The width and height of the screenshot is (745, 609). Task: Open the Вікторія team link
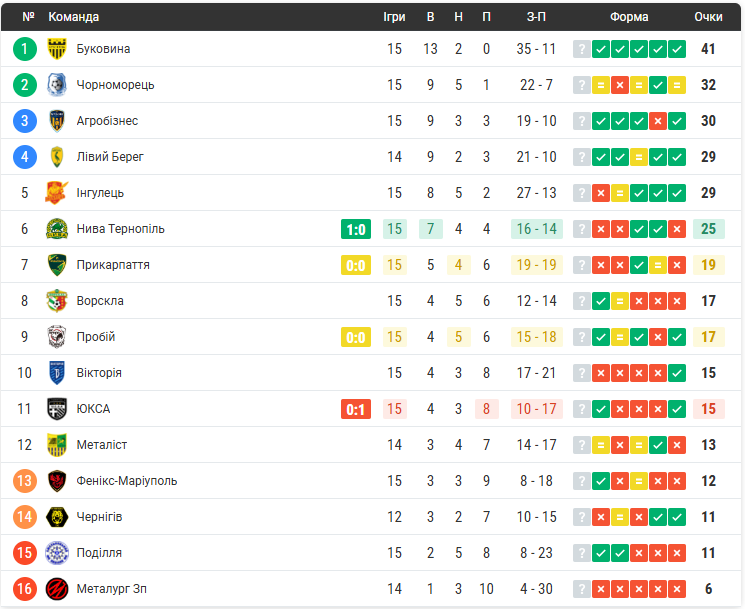click(99, 373)
